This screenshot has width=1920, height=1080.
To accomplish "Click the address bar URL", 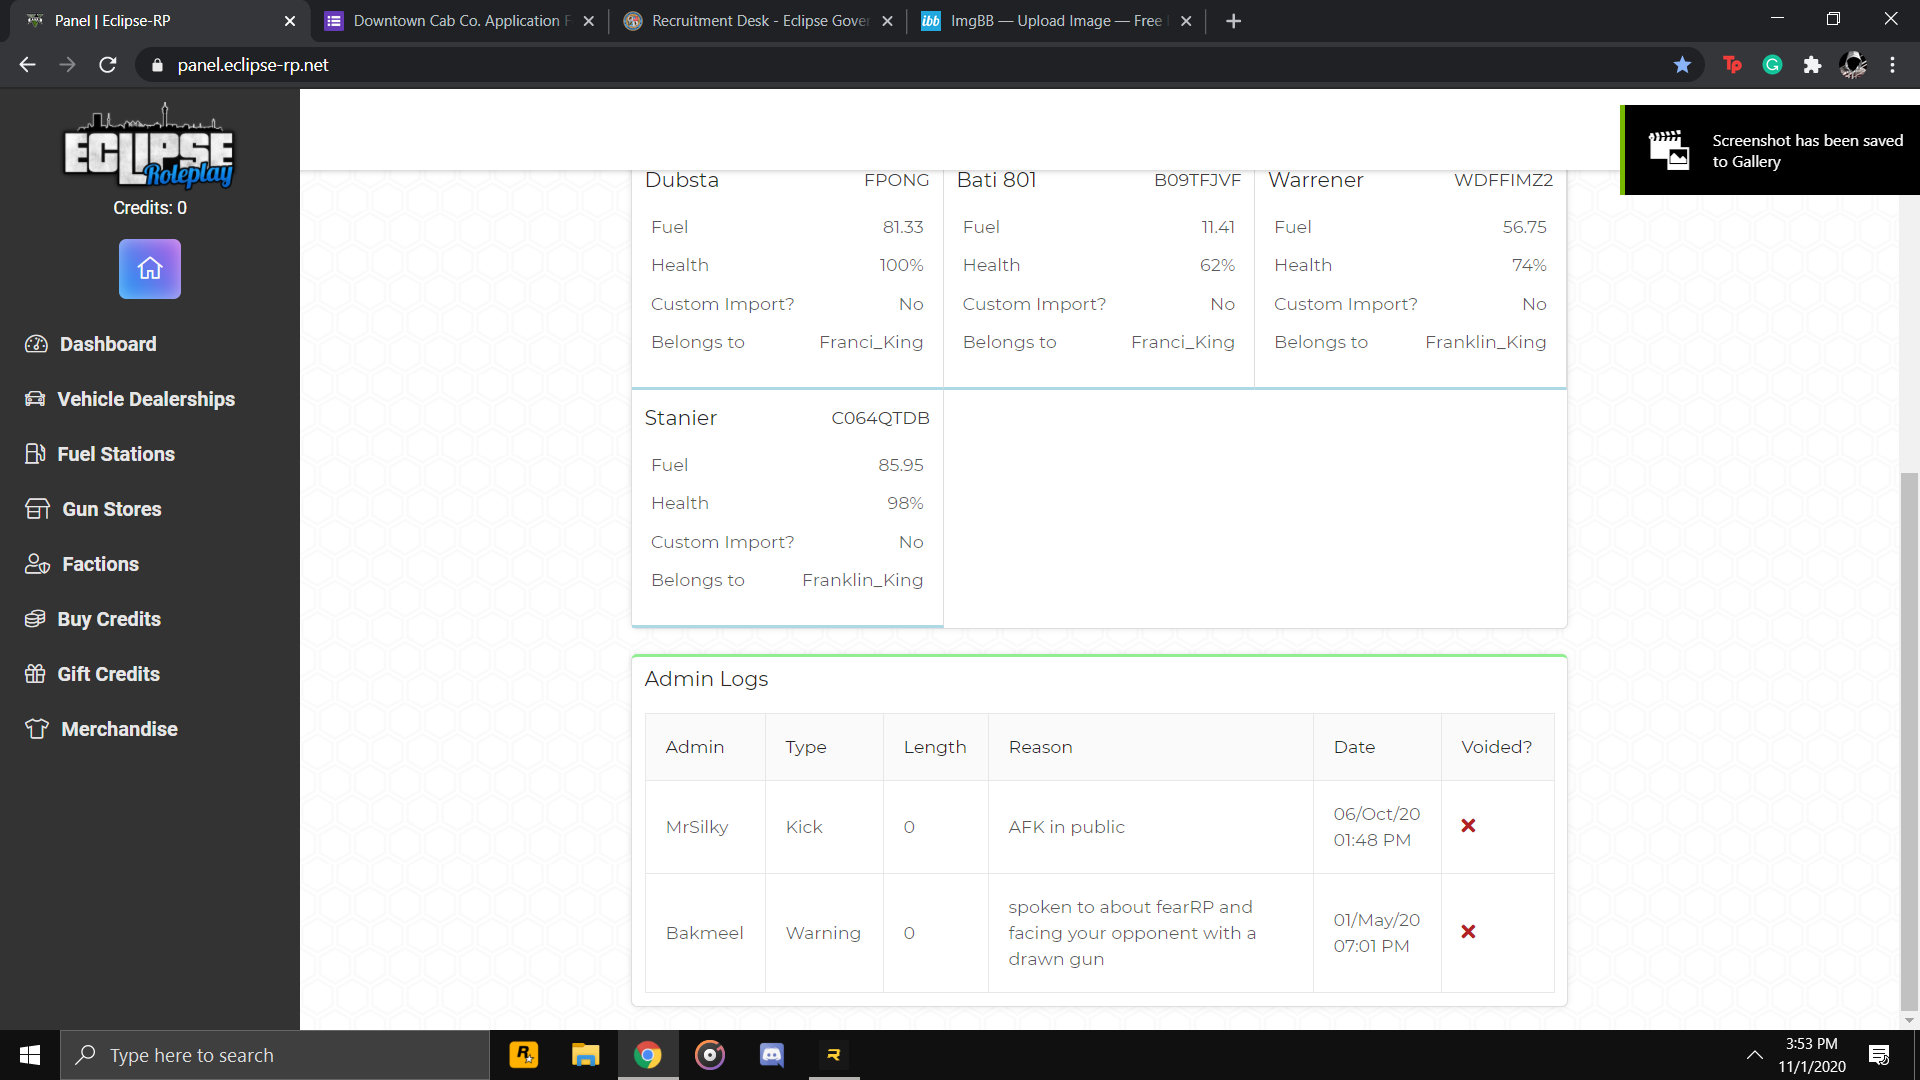I will pos(253,65).
